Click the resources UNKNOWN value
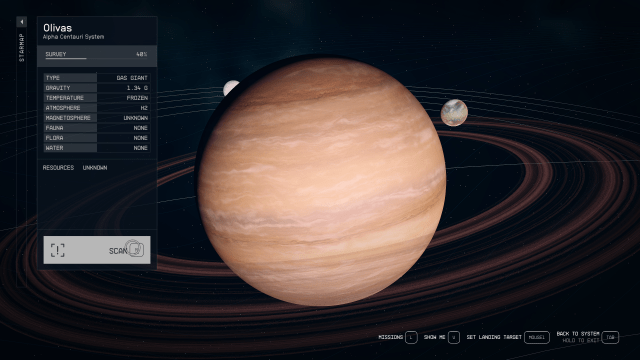The image size is (640, 360). (x=95, y=168)
